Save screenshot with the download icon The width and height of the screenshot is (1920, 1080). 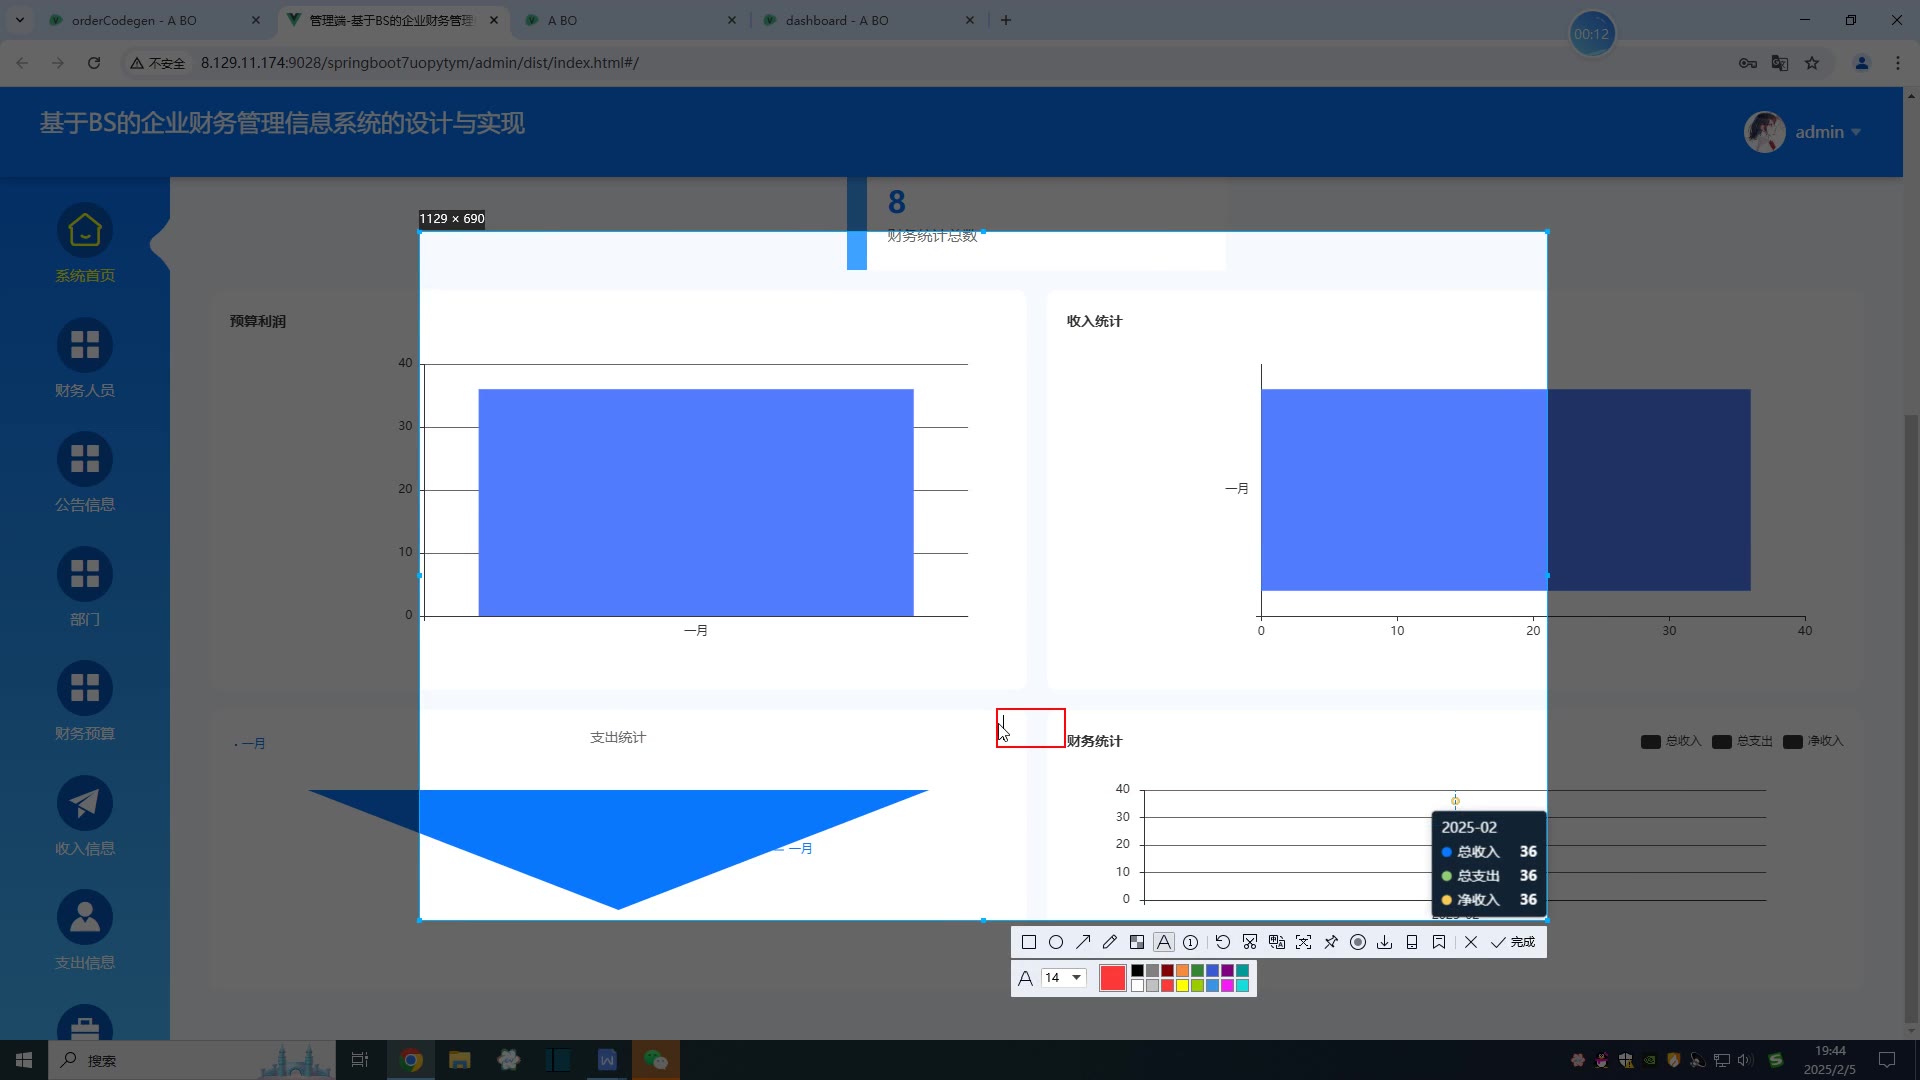(x=1385, y=942)
